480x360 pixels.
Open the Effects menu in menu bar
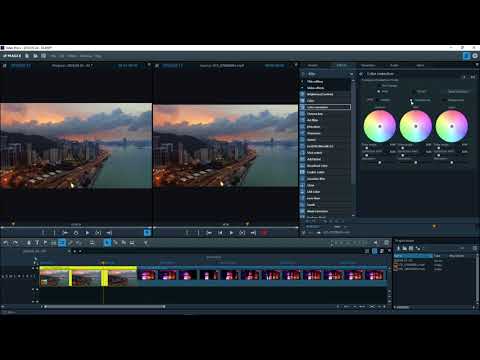[x=72, y=56]
